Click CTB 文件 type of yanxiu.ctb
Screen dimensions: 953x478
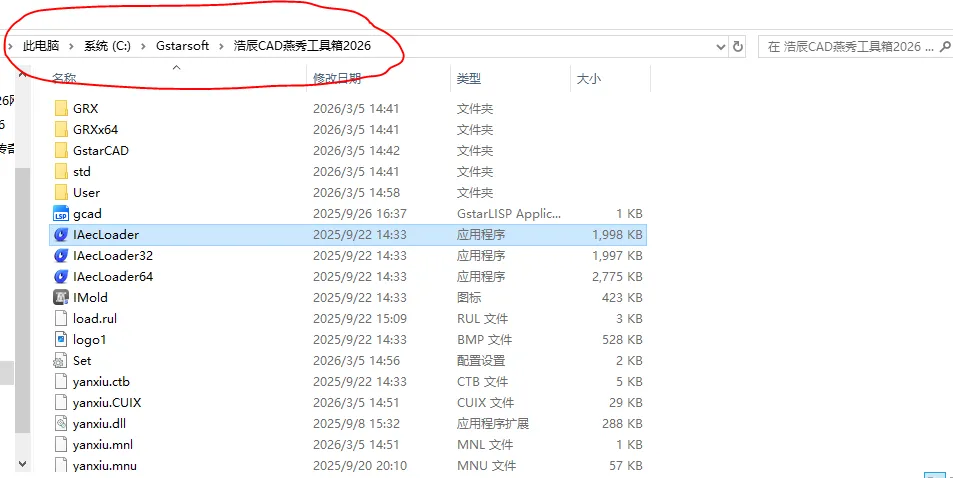pyautogui.click(x=483, y=381)
